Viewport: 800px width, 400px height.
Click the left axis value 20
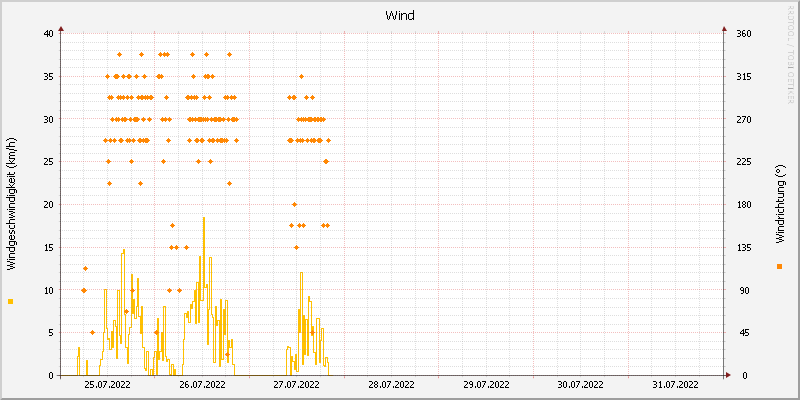[48, 205]
